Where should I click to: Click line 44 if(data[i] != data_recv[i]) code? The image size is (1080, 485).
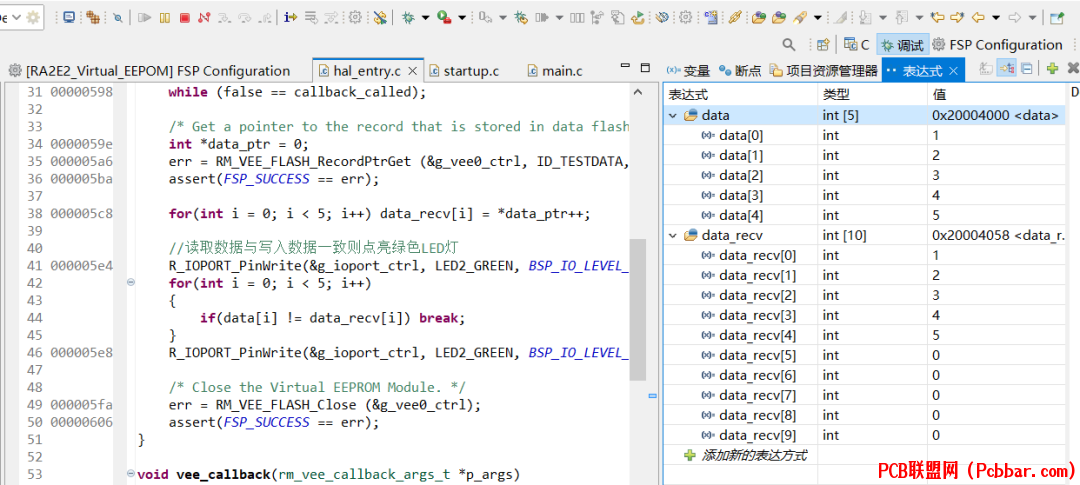[332, 318]
